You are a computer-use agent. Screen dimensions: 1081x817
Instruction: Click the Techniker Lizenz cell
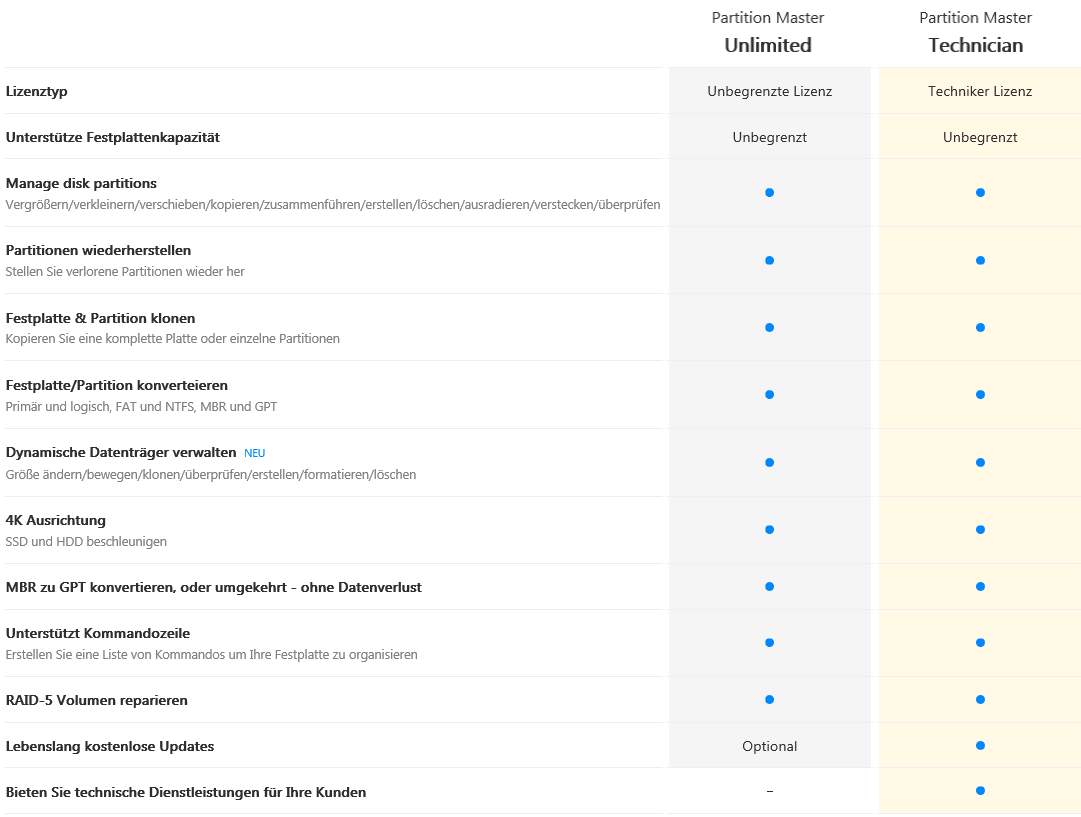pos(980,91)
